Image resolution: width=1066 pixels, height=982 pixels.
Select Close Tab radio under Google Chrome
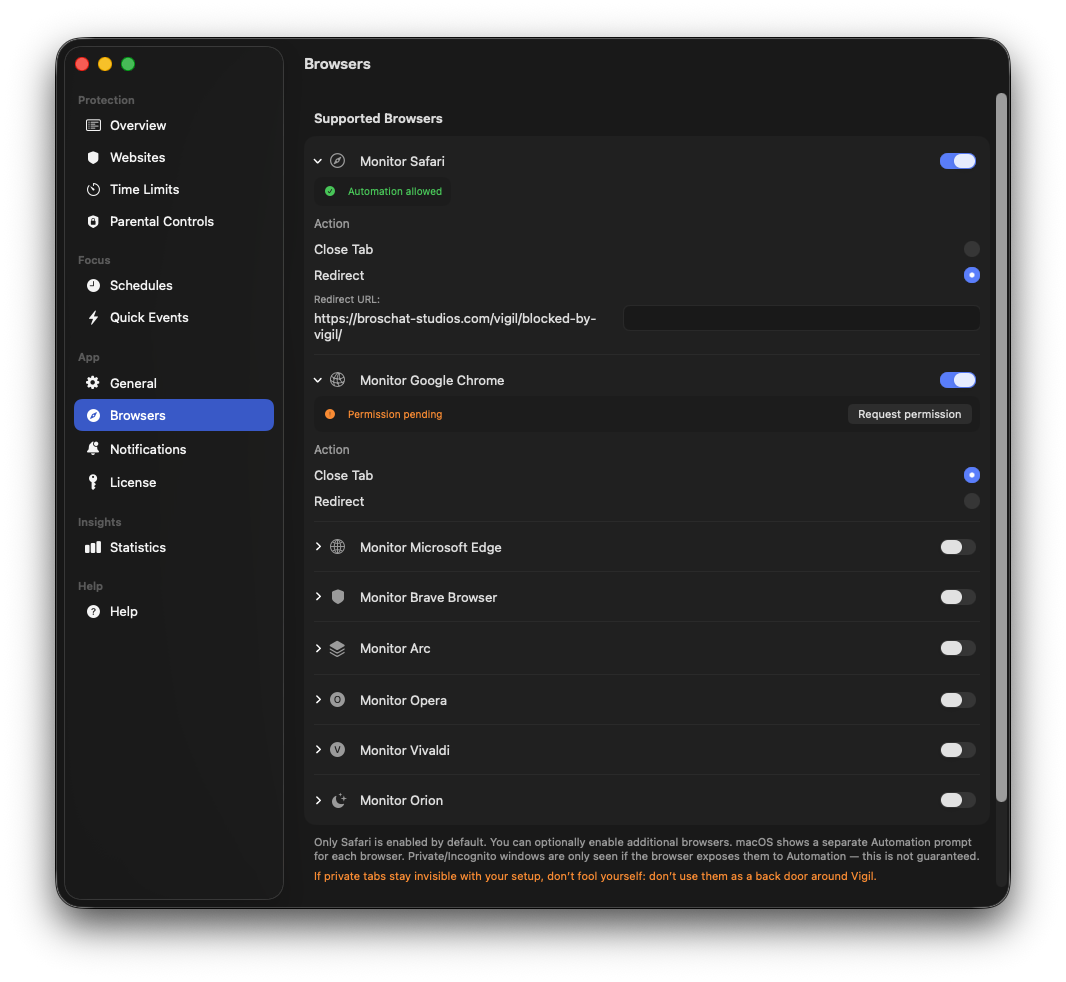coord(972,475)
